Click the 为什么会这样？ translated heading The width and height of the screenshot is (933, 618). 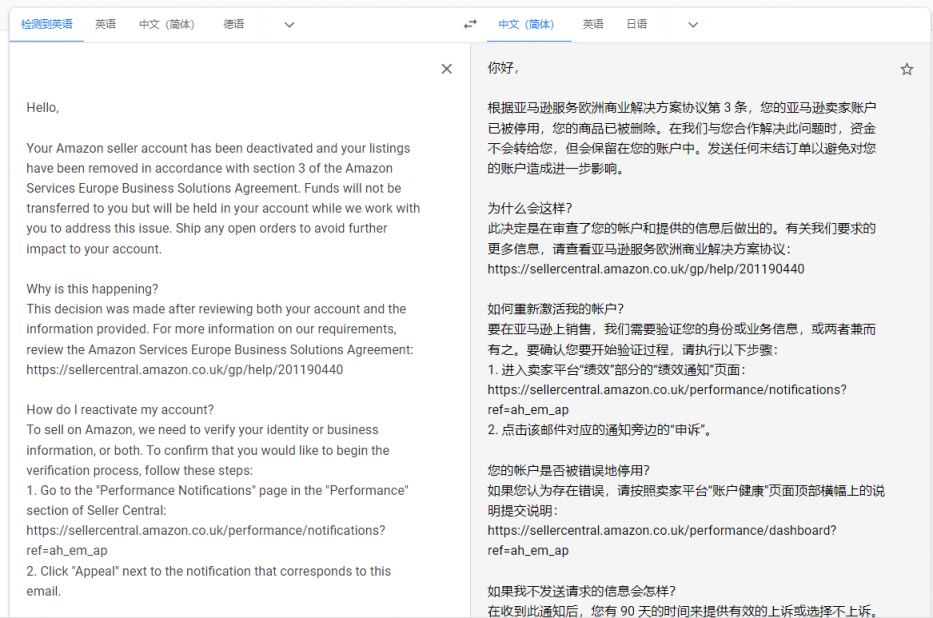(530, 208)
